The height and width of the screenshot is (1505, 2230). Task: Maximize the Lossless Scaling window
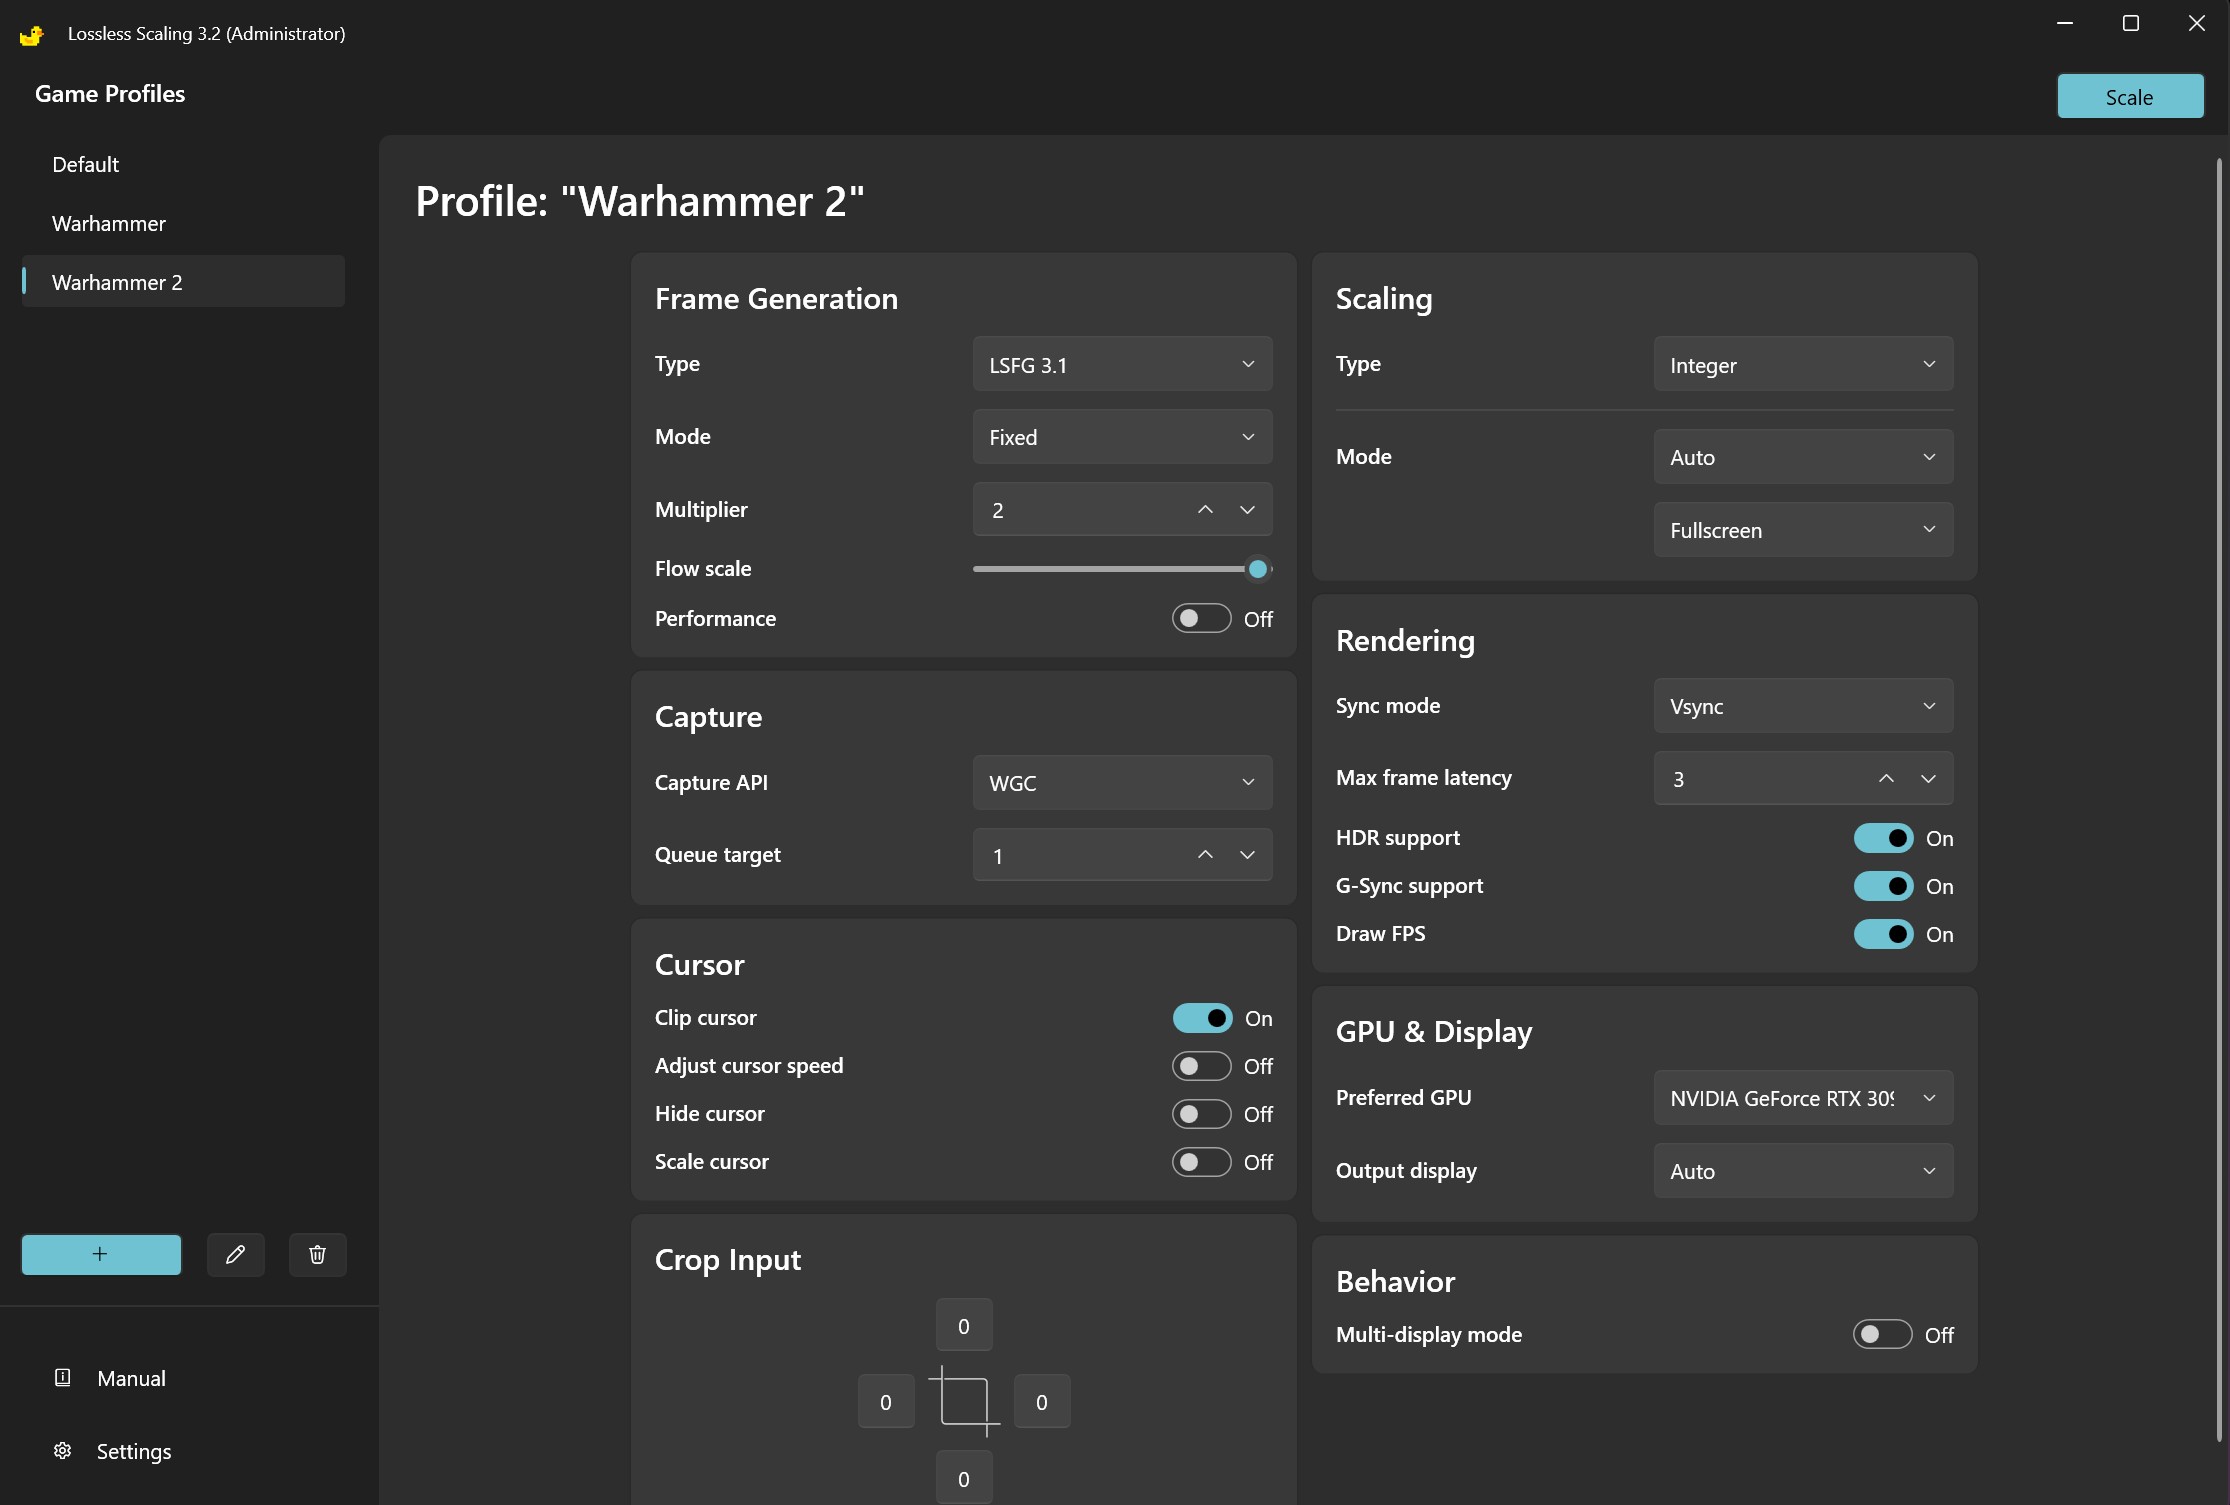tap(2131, 23)
